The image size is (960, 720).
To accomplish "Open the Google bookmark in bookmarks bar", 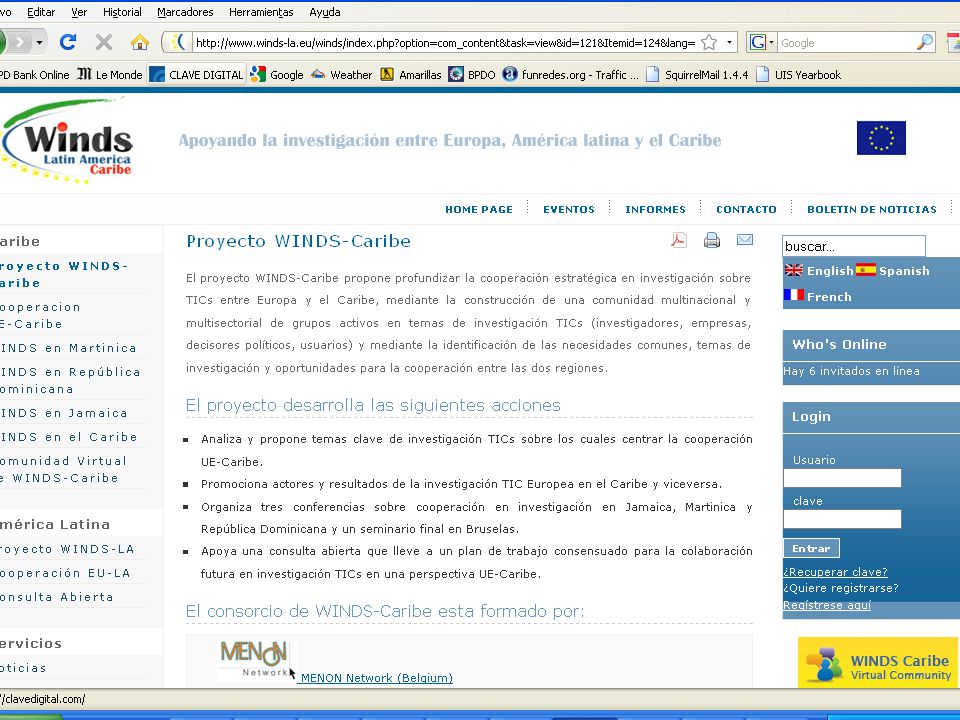I will [277, 75].
